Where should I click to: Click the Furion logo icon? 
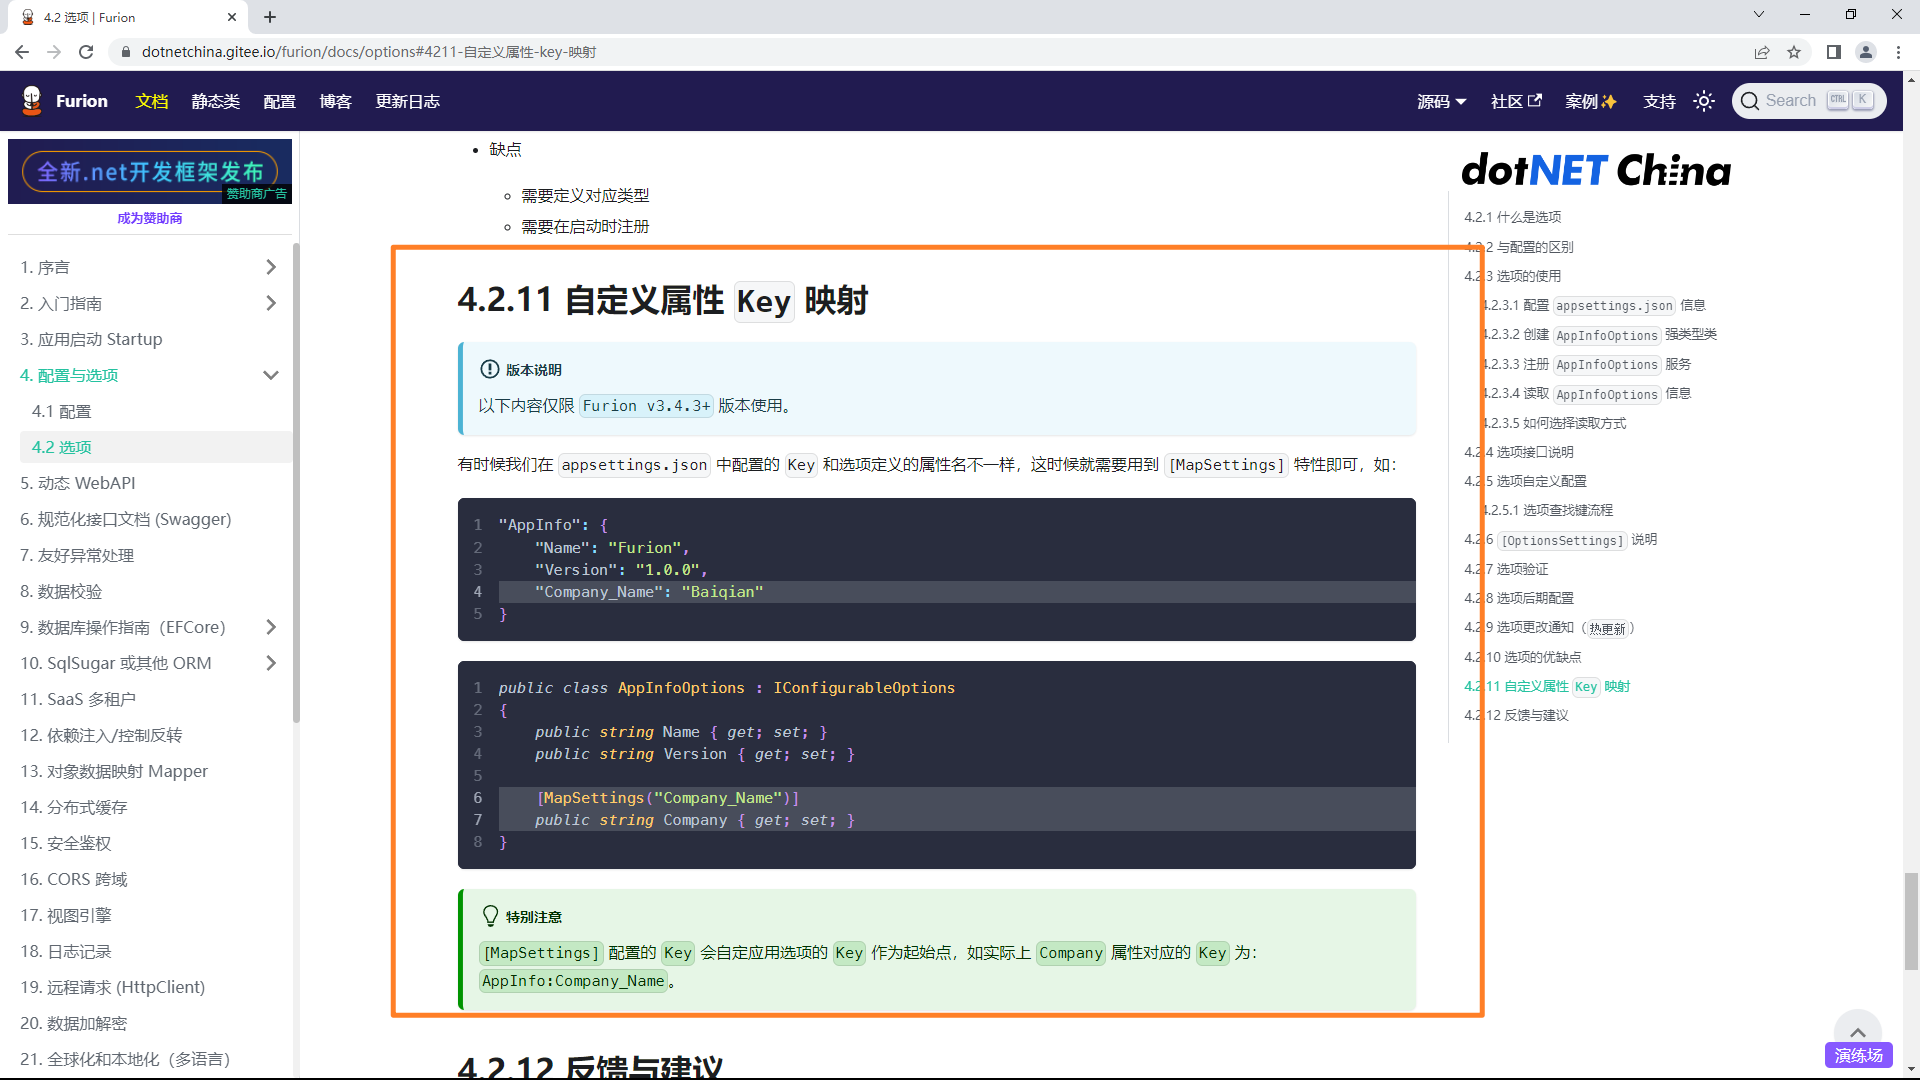point(32,100)
